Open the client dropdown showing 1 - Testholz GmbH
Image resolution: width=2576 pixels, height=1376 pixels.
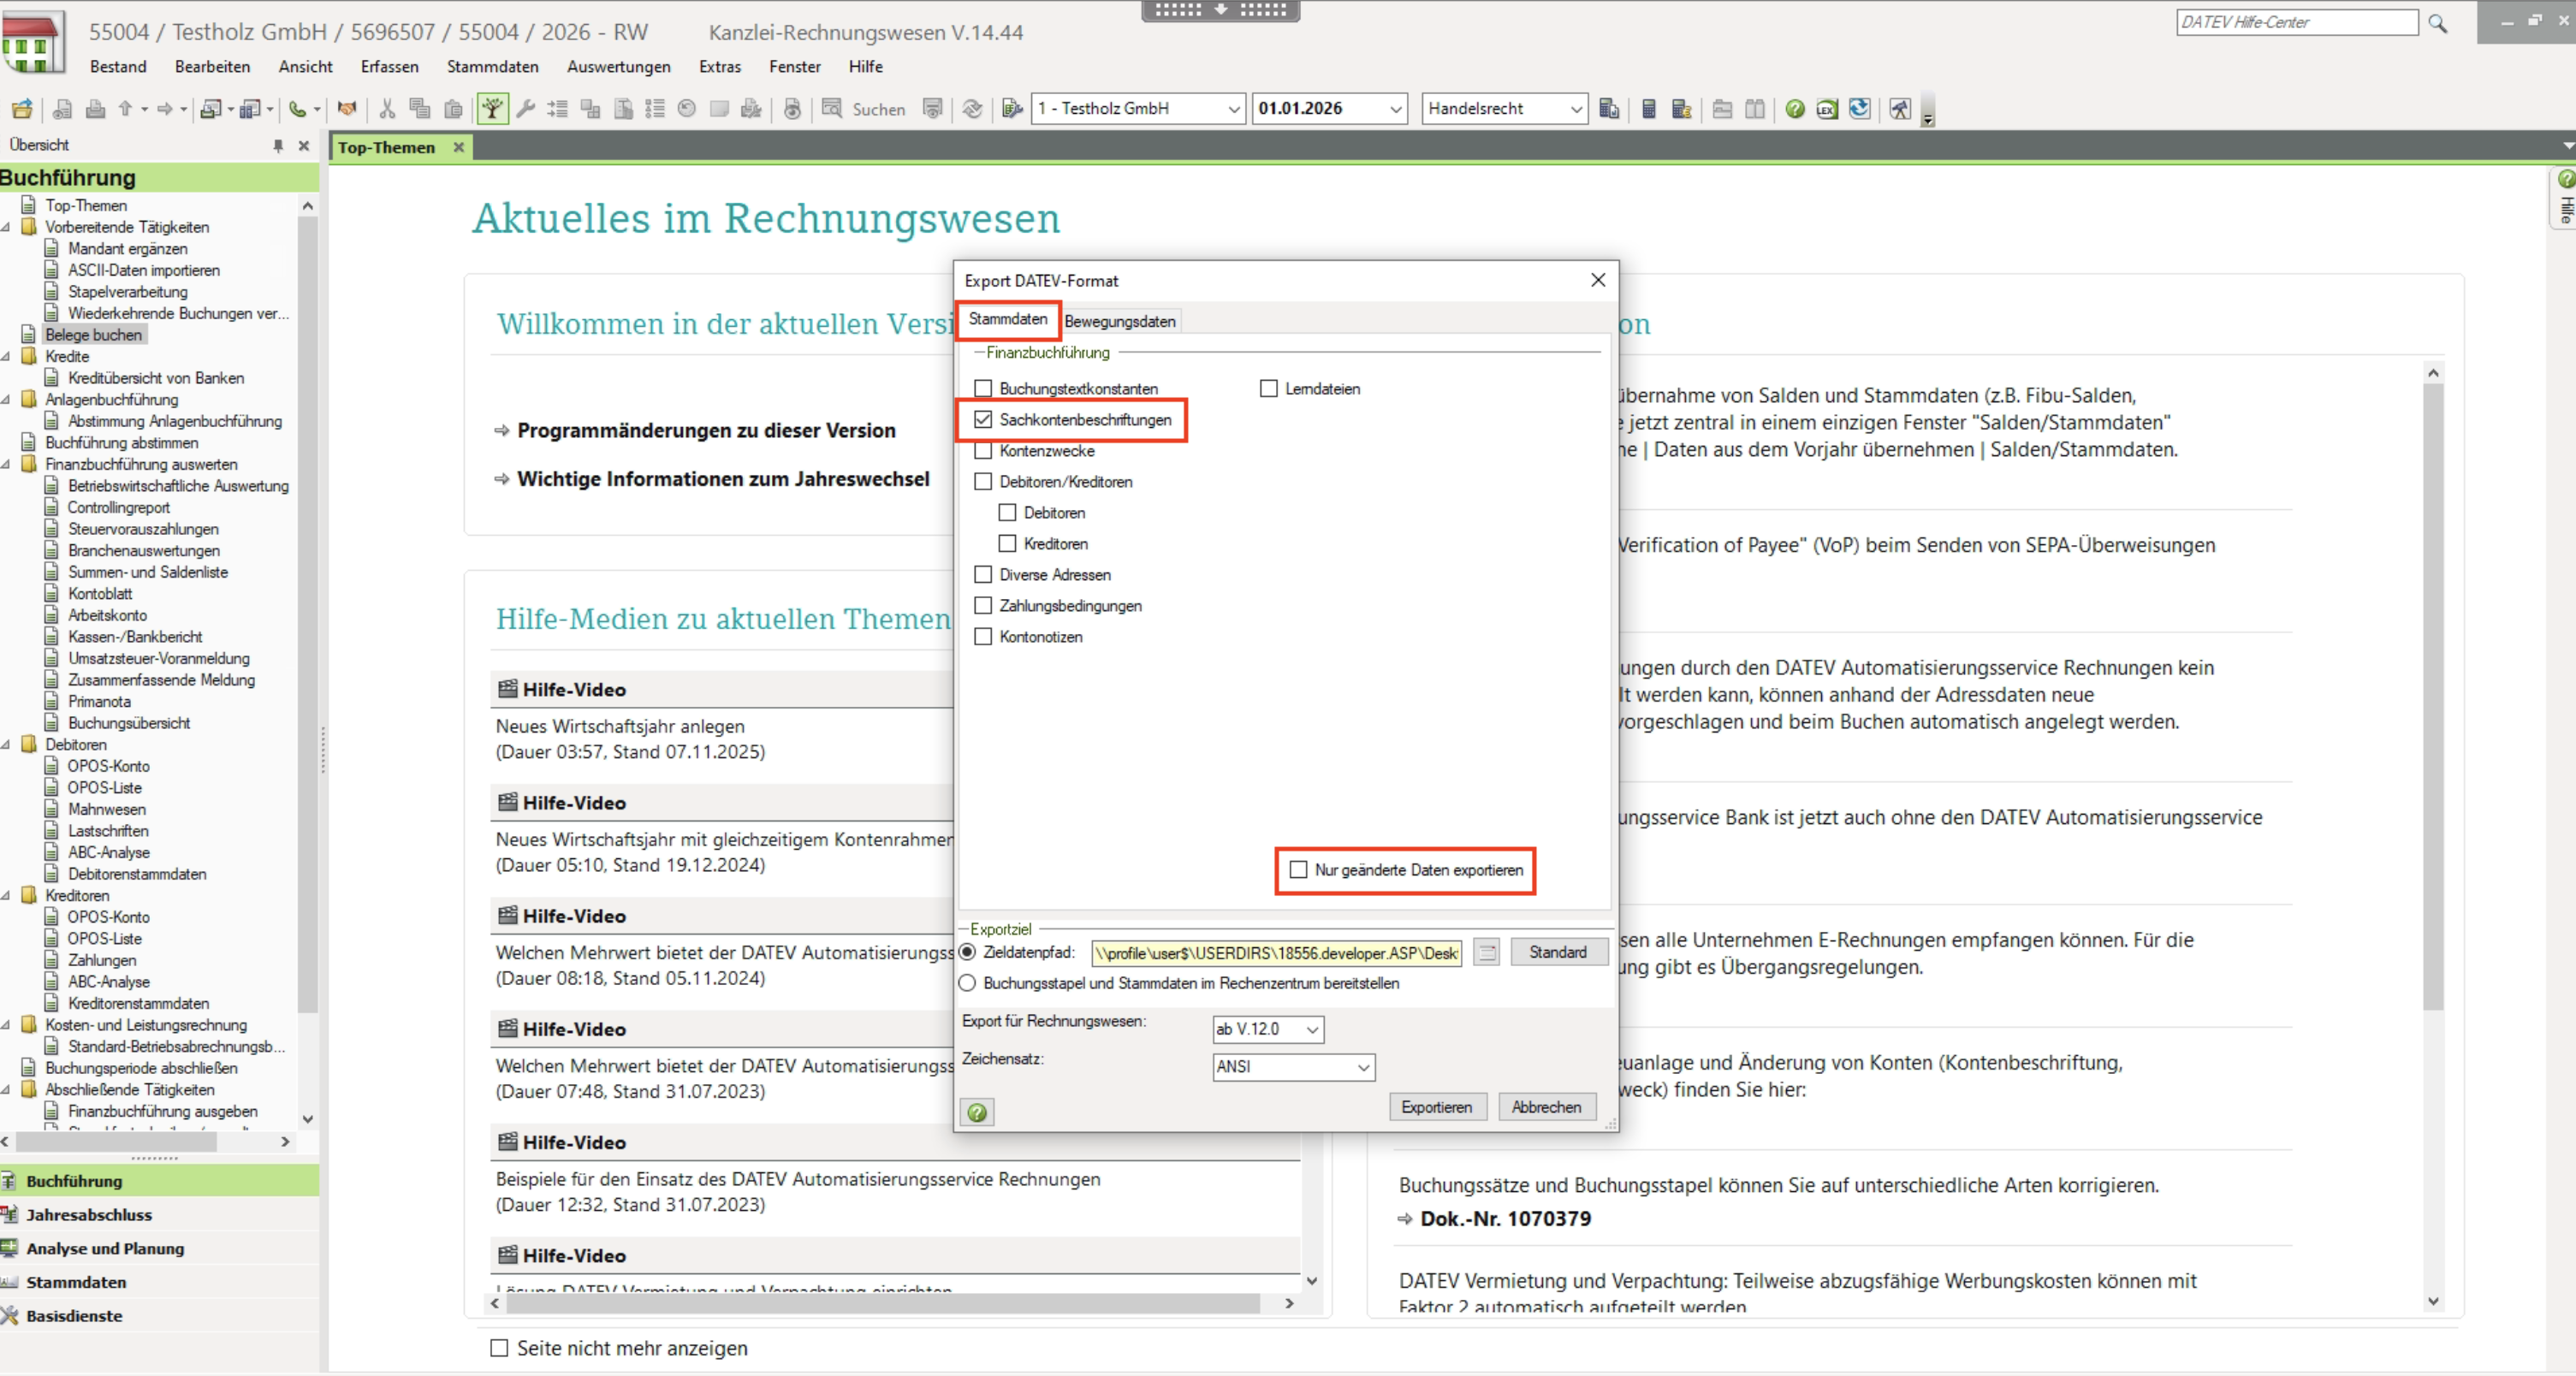click(1234, 109)
